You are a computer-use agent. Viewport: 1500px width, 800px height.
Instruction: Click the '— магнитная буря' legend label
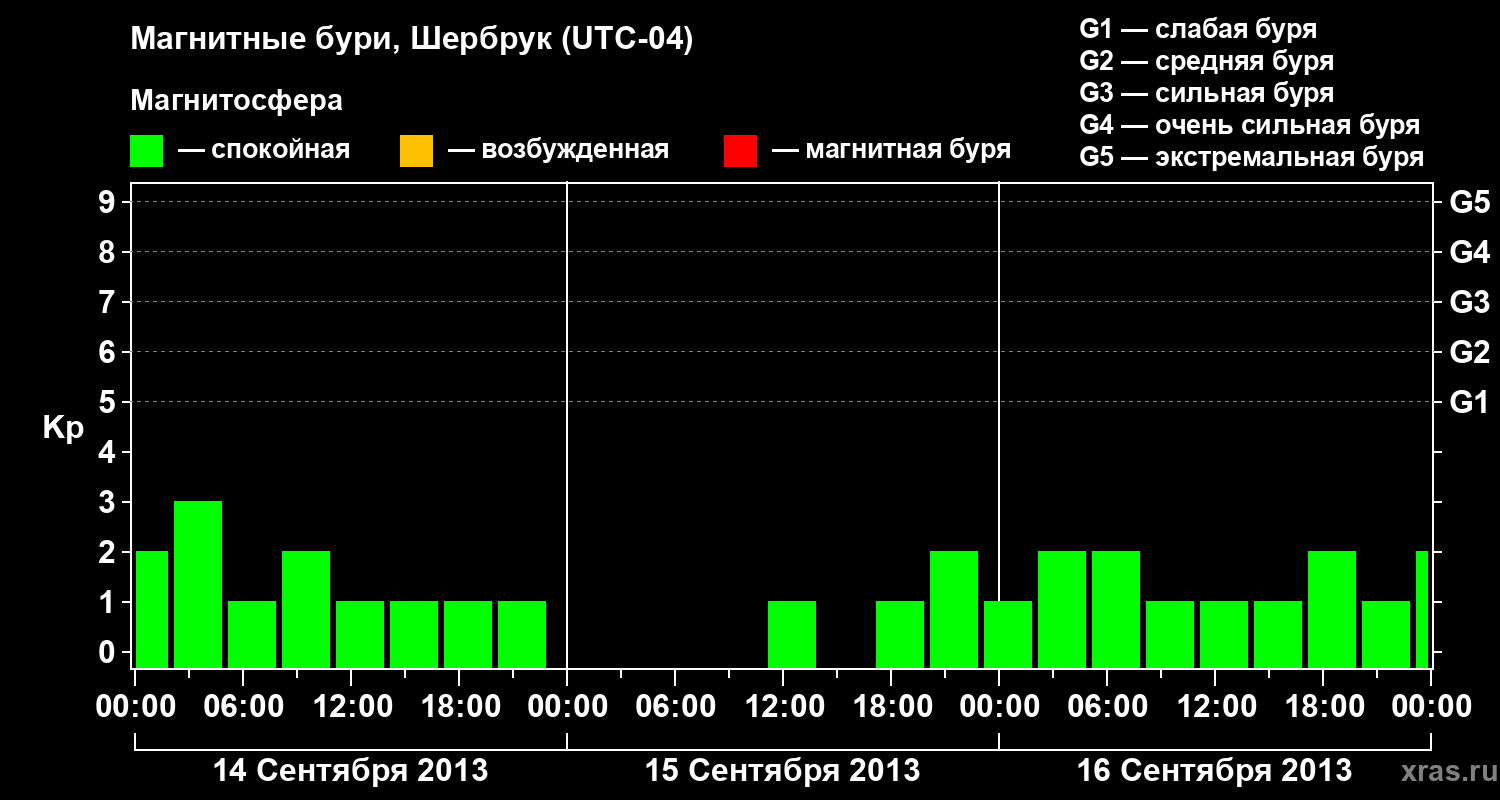(x=892, y=150)
